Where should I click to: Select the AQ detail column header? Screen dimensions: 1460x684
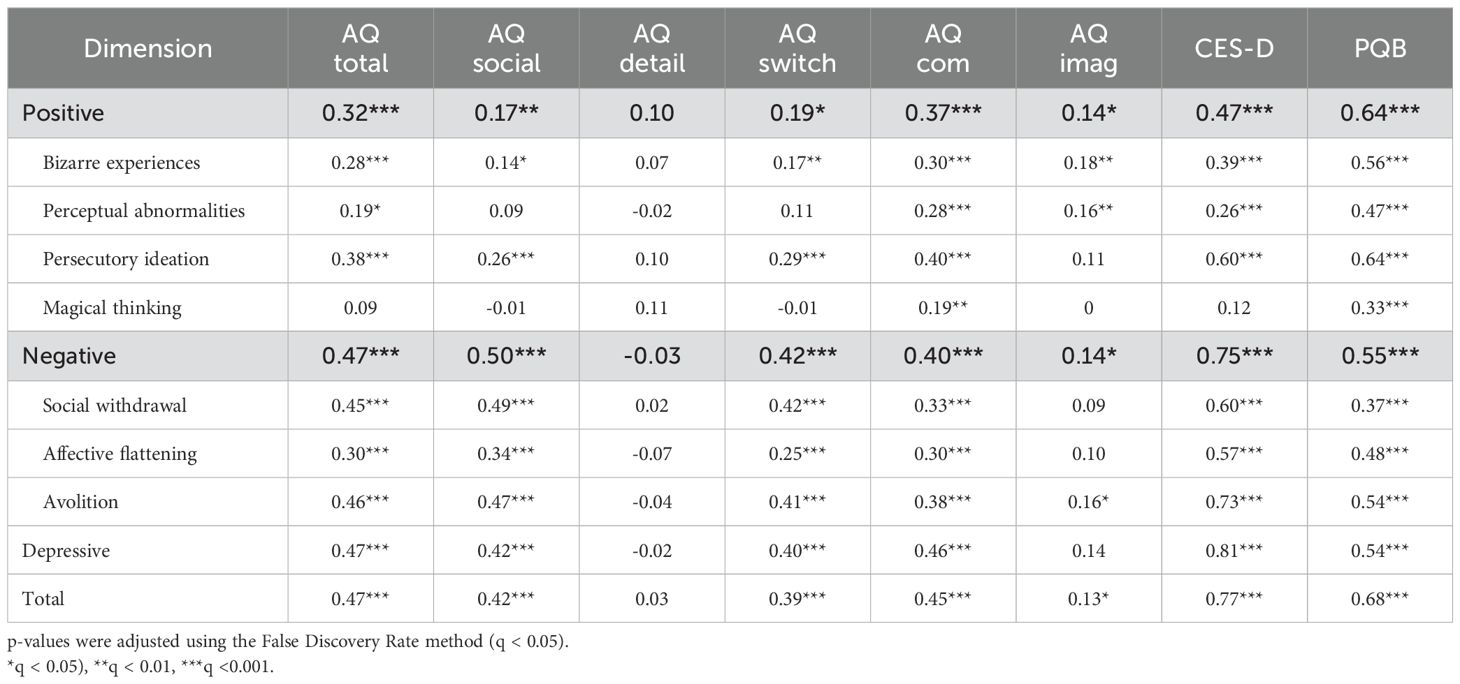[x=652, y=48]
